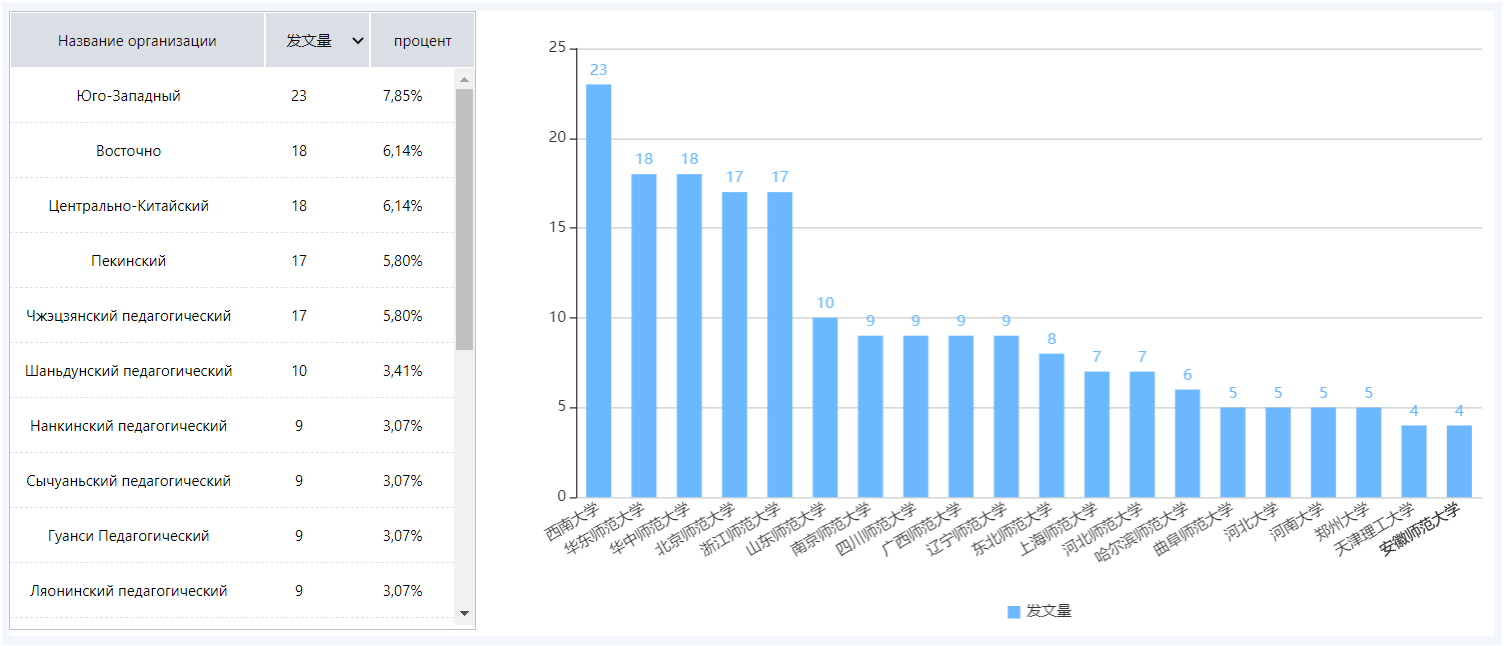Click the 发文量 column header text
This screenshot has height=646, width=1506.
tap(308, 41)
